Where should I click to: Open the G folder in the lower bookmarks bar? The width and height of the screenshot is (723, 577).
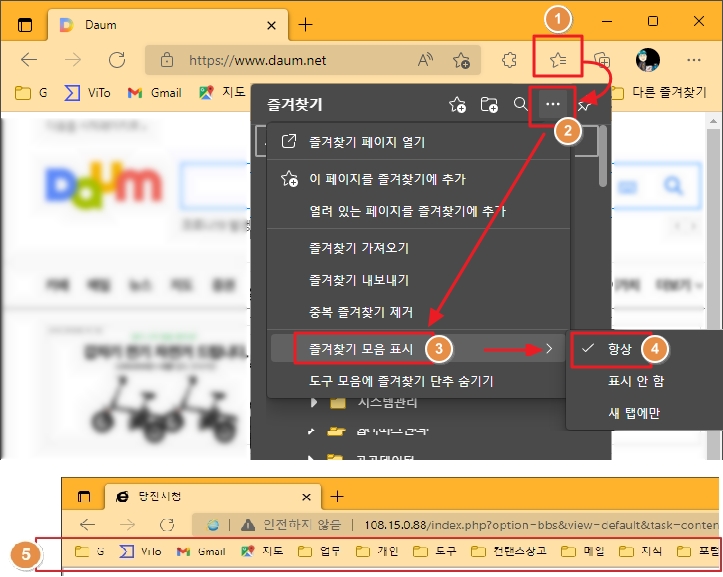89,551
